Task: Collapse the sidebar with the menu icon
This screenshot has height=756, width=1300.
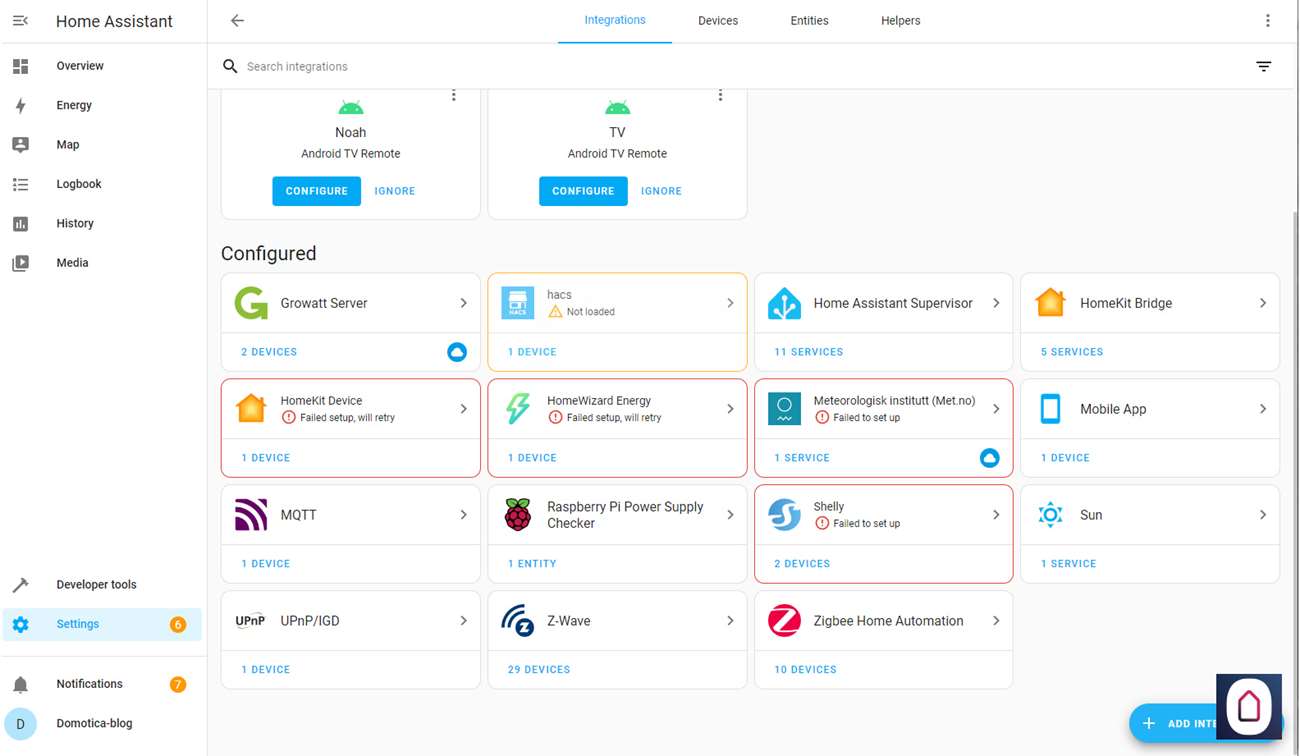Action: tap(20, 21)
